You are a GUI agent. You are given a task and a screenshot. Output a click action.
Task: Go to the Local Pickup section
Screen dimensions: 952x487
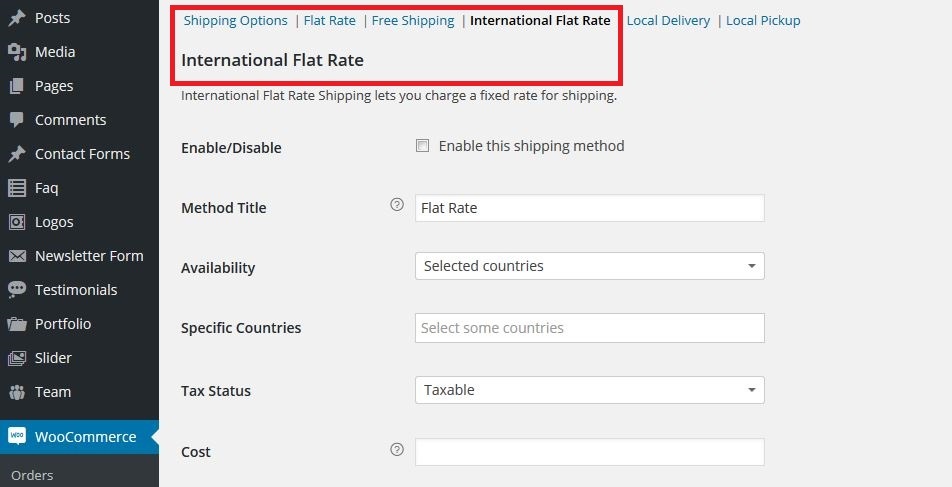pos(763,21)
